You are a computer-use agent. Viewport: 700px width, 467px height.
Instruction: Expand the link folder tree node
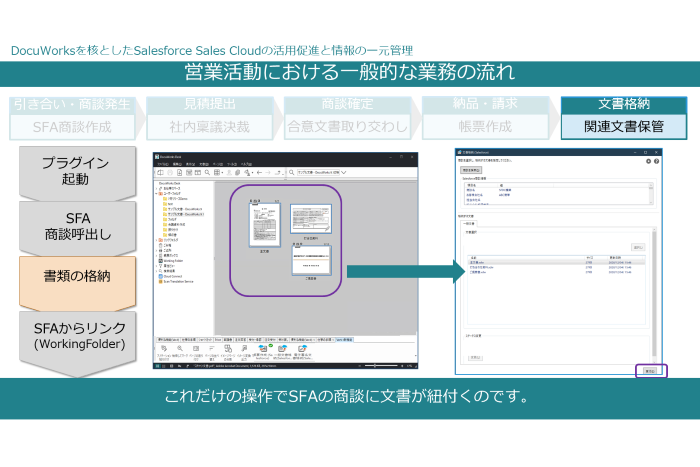pyautogui.click(x=156, y=240)
